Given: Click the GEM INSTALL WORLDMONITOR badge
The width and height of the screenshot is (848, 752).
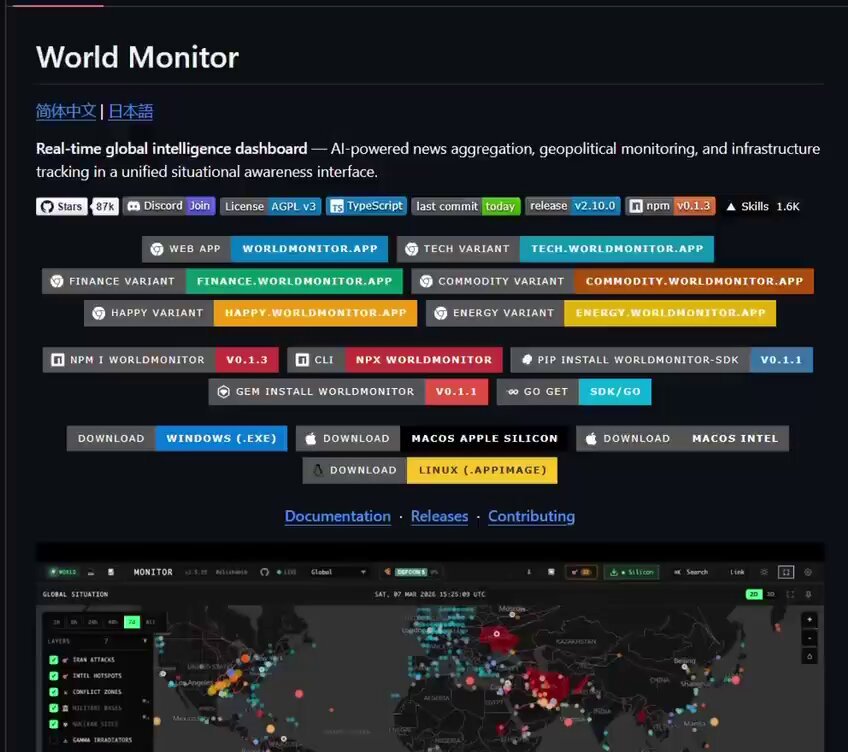Looking at the screenshot, I should [x=348, y=392].
